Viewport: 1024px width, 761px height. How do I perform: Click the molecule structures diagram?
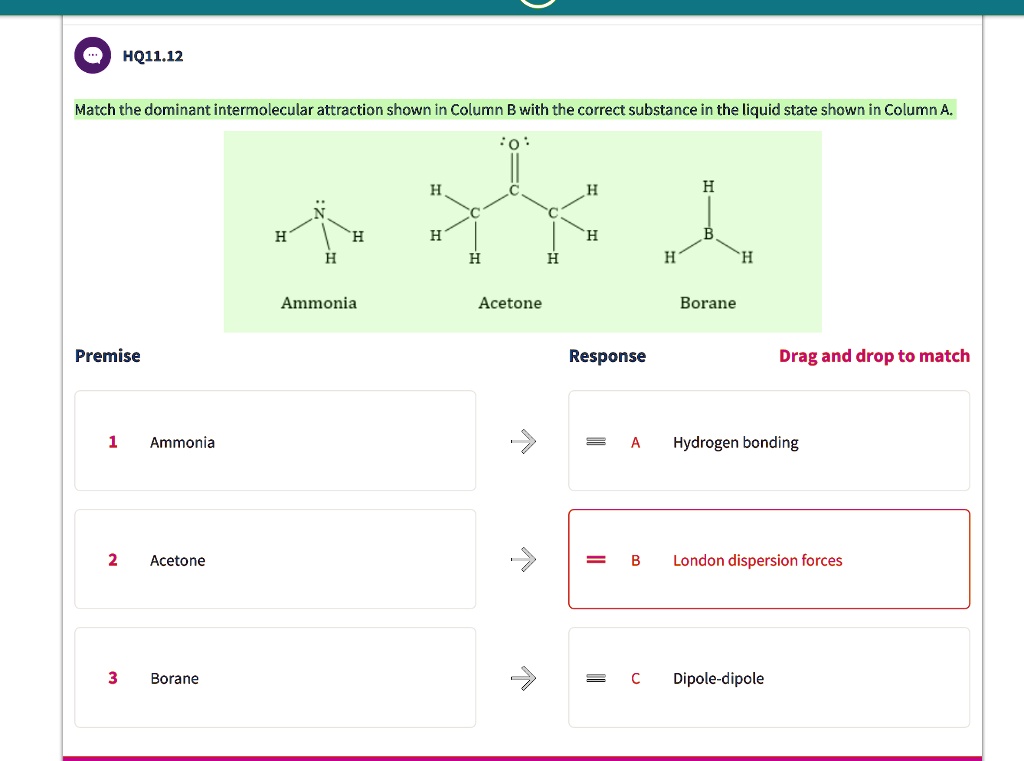[x=523, y=231]
